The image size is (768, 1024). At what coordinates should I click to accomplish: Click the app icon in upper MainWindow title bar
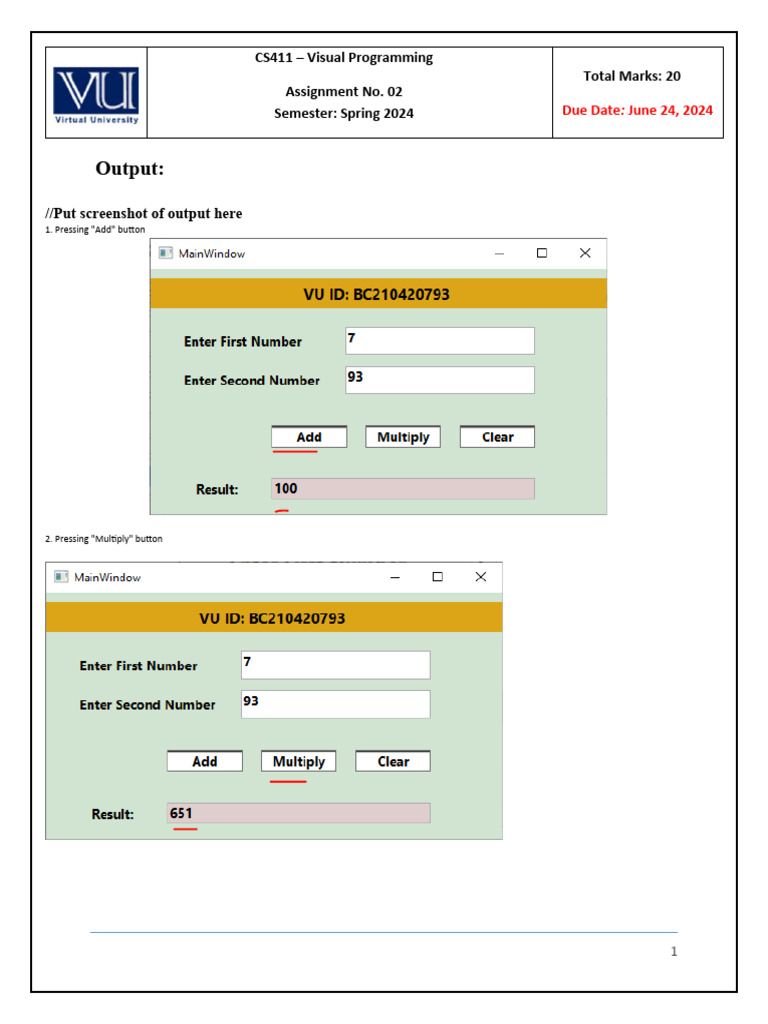(166, 253)
